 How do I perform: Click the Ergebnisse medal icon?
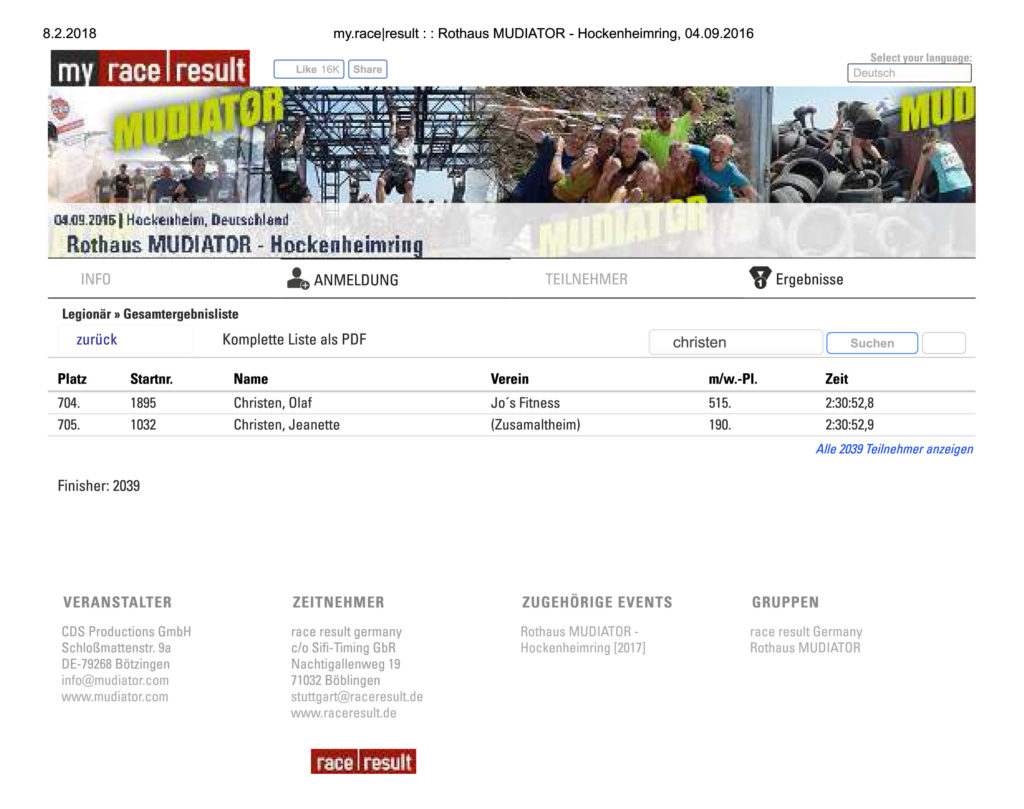tap(760, 278)
